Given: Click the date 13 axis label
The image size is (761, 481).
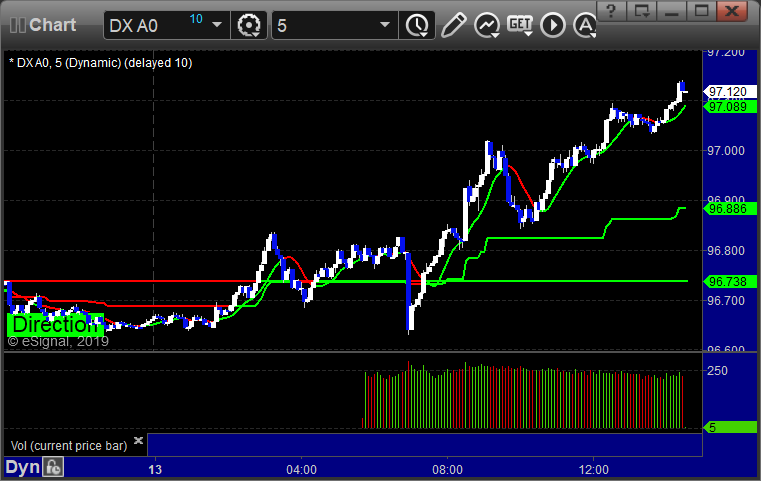Looking at the screenshot, I should click(155, 470).
